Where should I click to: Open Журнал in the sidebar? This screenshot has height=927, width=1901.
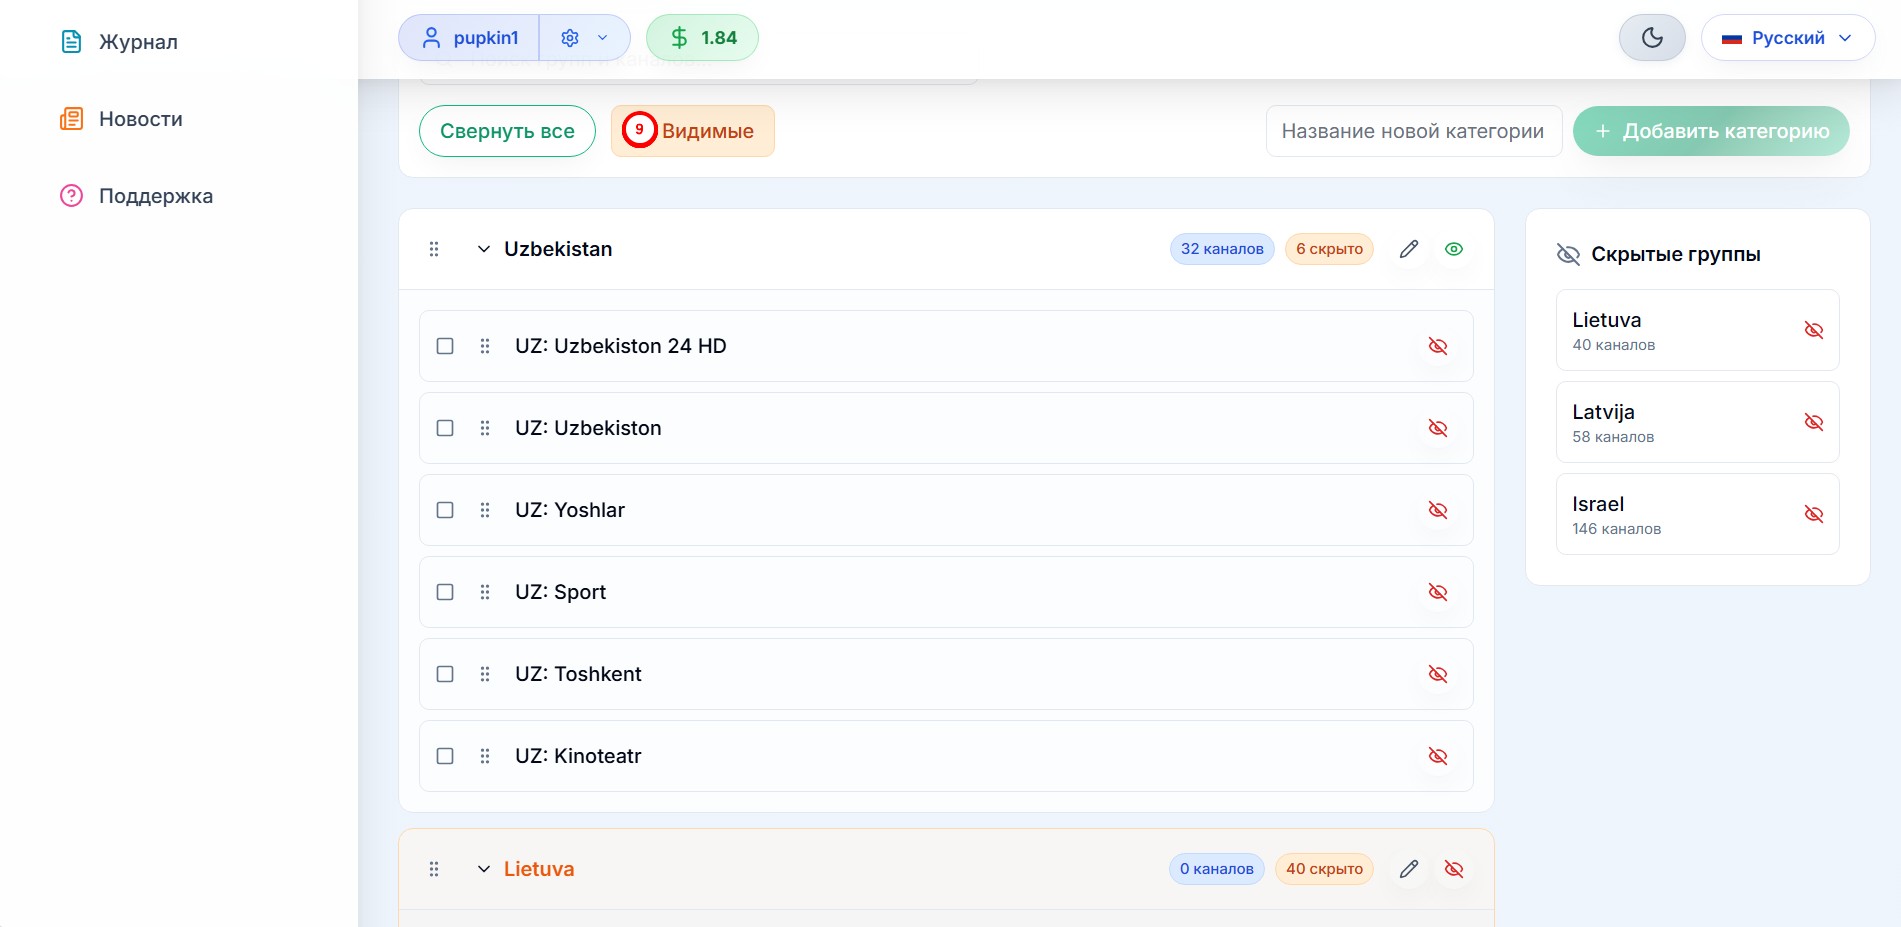(138, 42)
